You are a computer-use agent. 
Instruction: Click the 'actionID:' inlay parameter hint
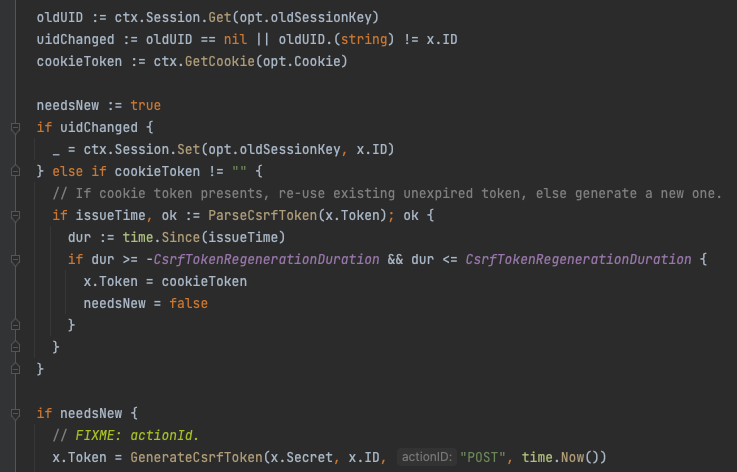(x=427, y=457)
